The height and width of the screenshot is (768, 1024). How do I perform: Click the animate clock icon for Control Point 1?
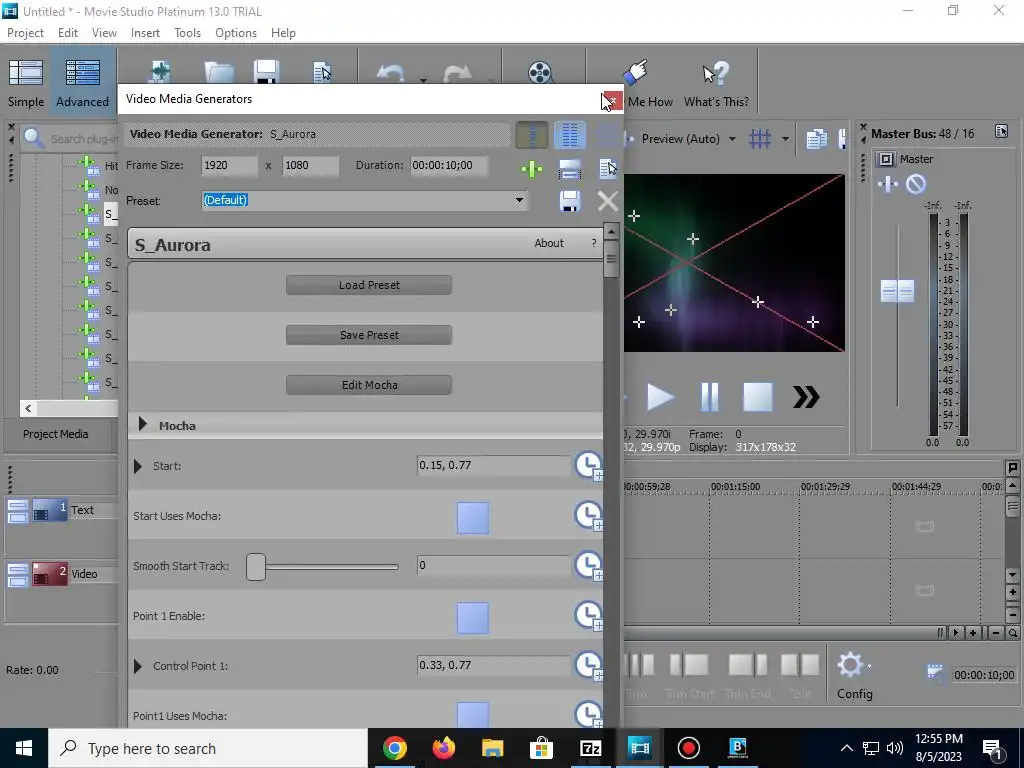(588, 665)
